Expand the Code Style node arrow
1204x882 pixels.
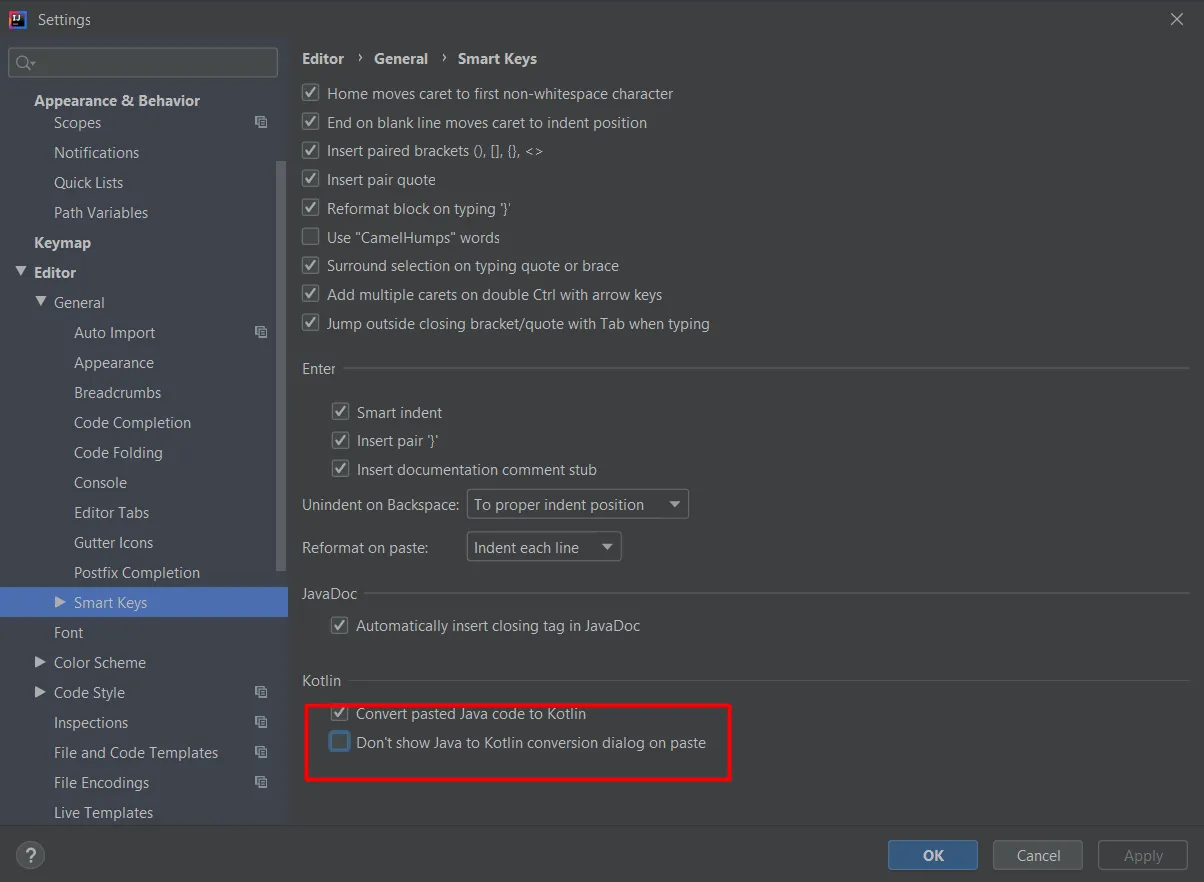point(40,692)
